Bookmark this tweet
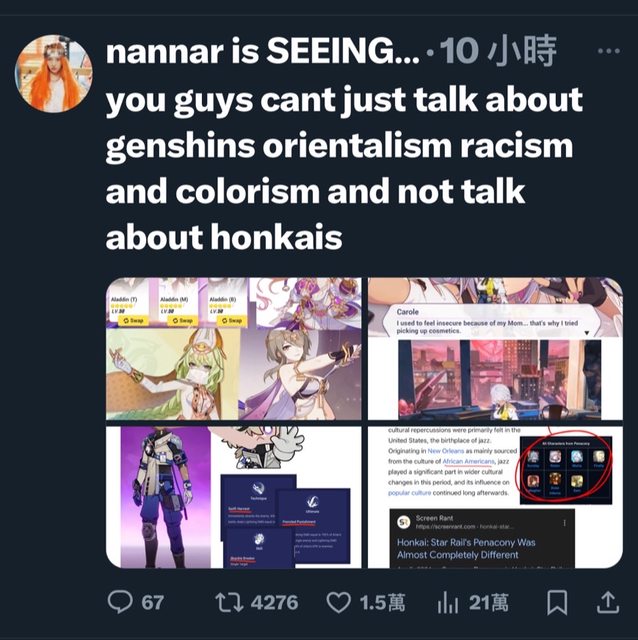 557,603
